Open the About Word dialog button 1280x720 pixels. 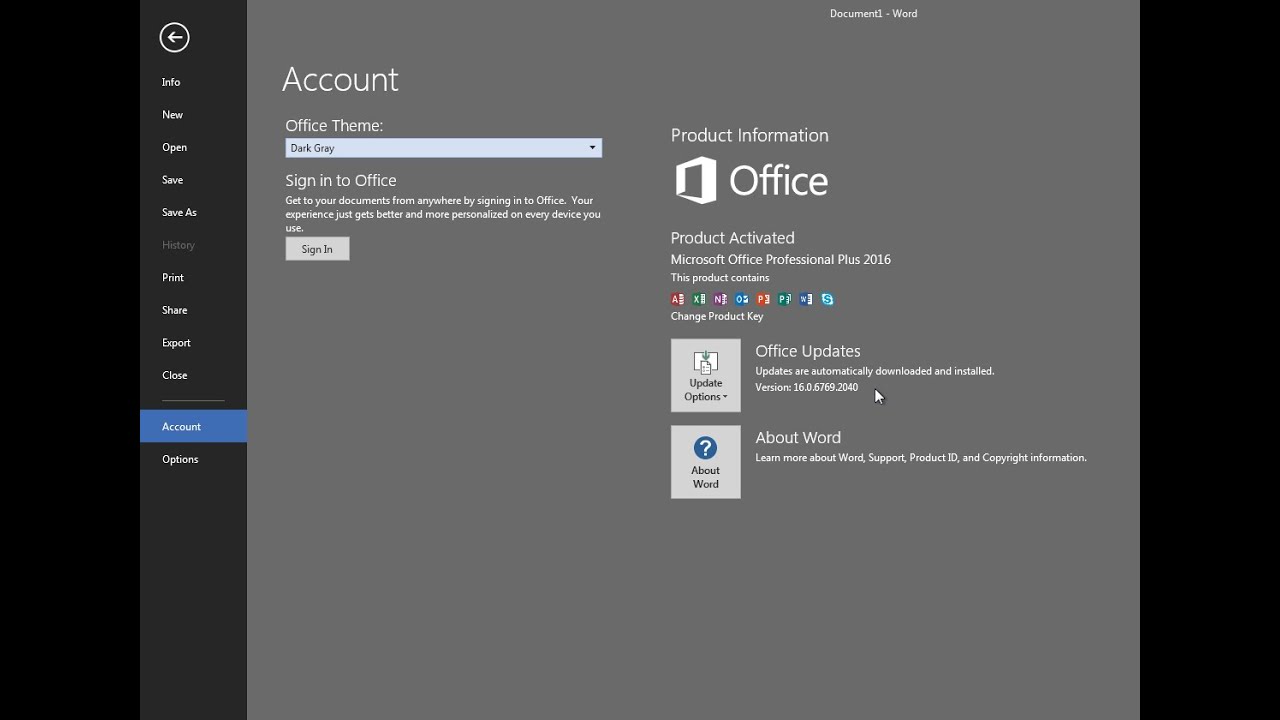pyautogui.click(x=706, y=462)
